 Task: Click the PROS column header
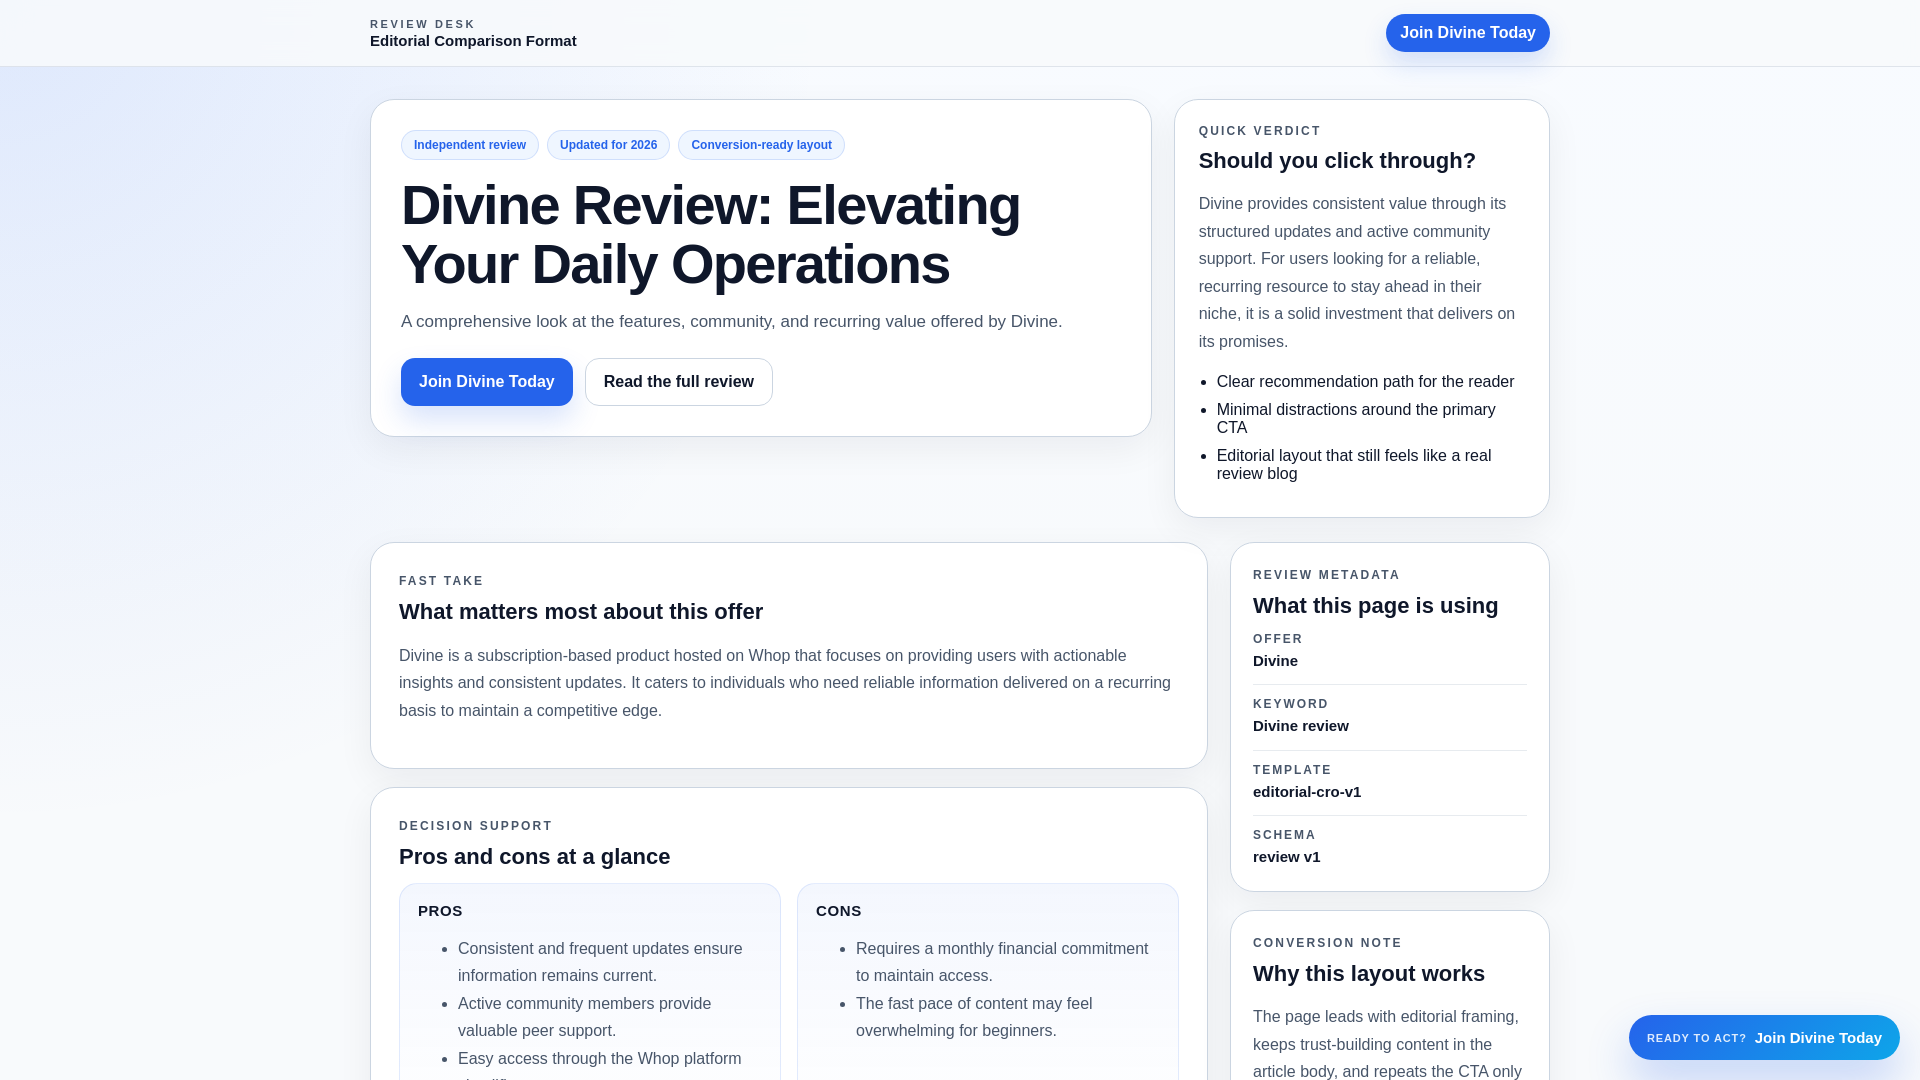pyautogui.click(x=440, y=911)
